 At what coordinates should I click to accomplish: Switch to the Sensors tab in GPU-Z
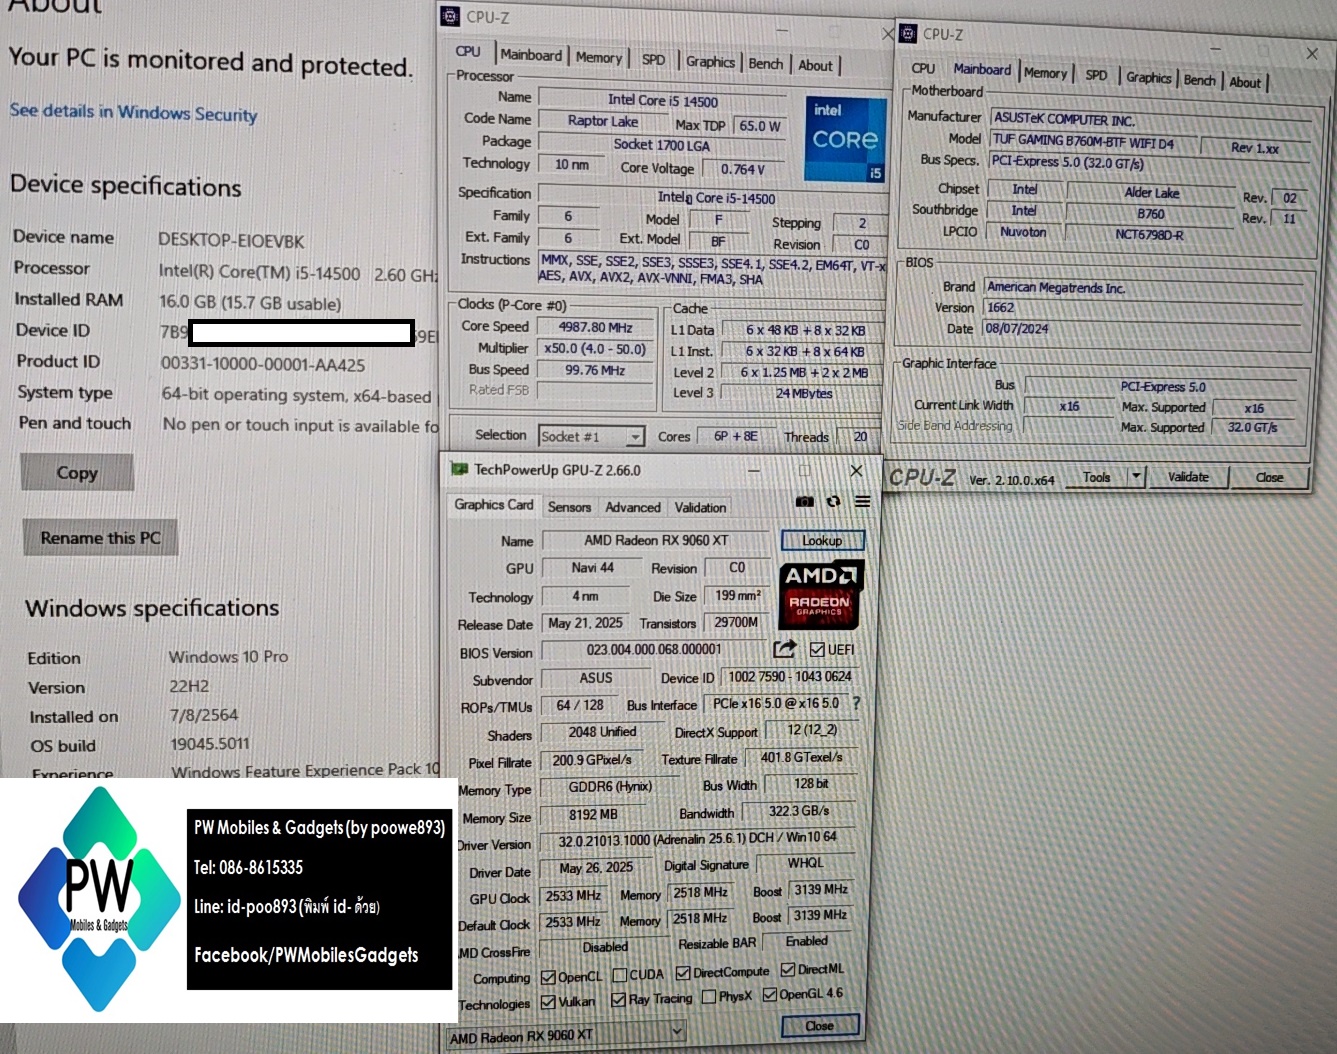coord(569,507)
